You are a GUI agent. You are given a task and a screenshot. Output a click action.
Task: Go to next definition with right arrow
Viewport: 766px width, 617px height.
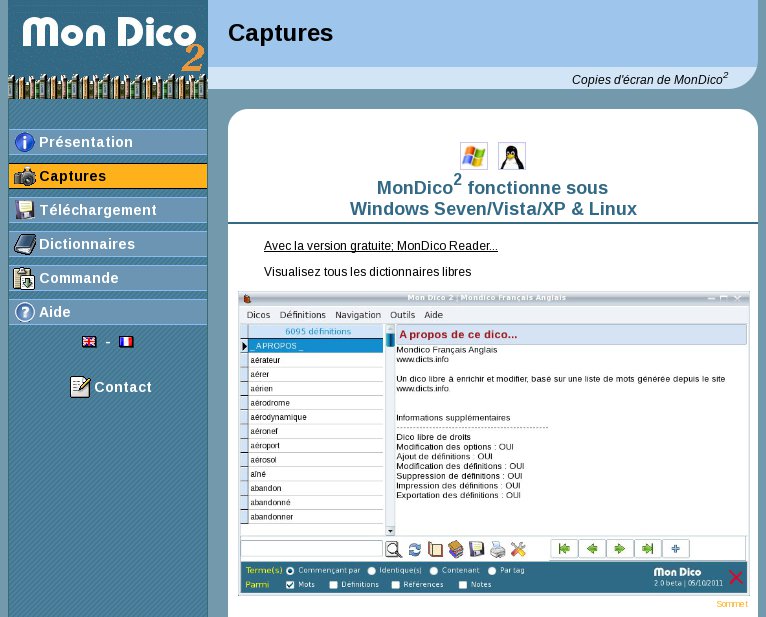click(620, 549)
